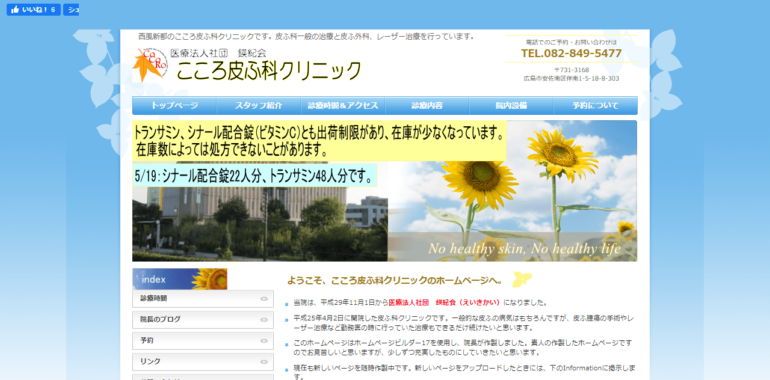Click the maple leaf CoCoRo clinic logo

(x=150, y=64)
